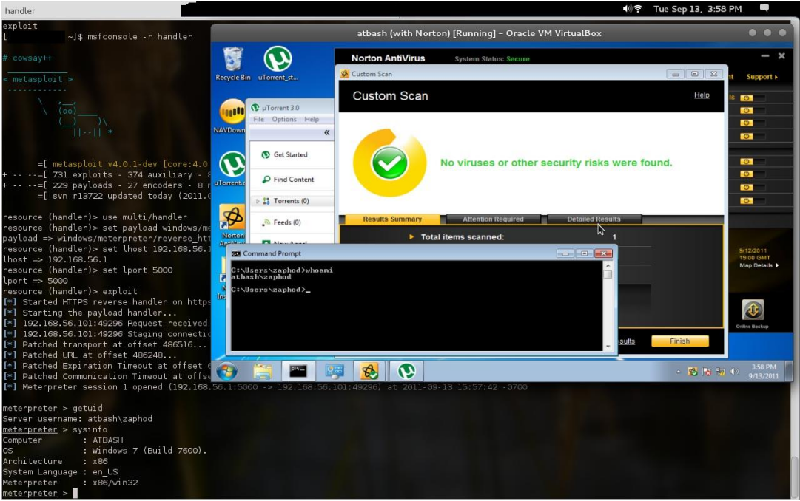
Task: Click the Norton icon in the system tray
Action: click(692, 372)
